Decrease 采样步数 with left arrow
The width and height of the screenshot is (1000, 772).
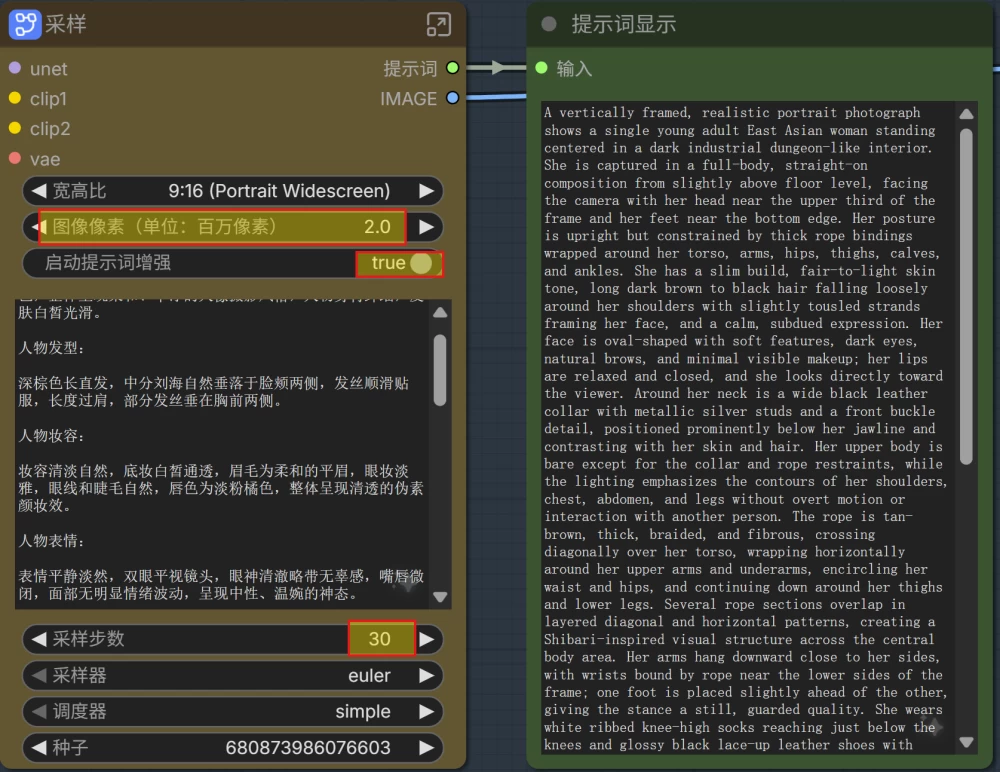coord(39,639)
